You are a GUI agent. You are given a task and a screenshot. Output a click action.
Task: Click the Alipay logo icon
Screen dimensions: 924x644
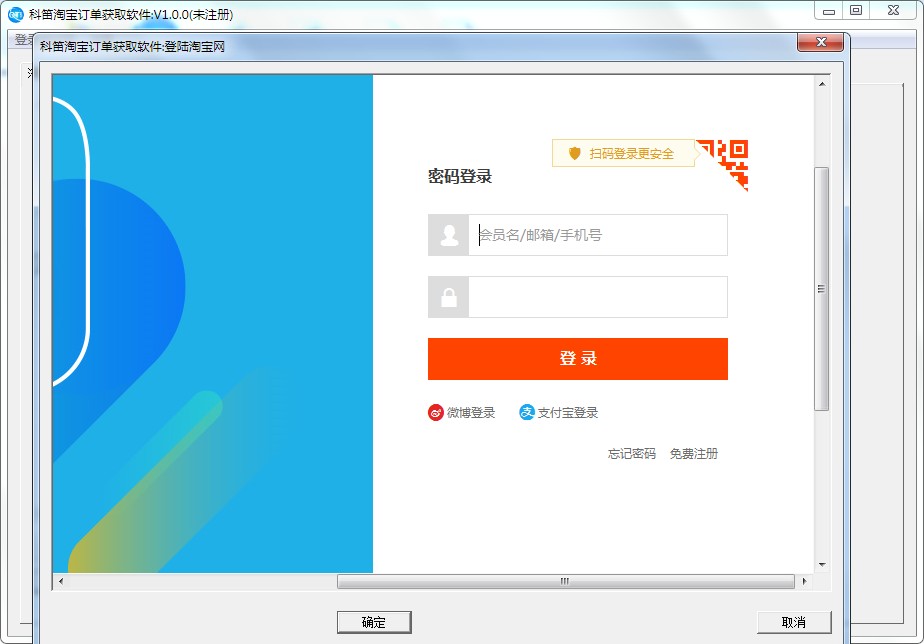pyautogui.click(x=526, y=412)
